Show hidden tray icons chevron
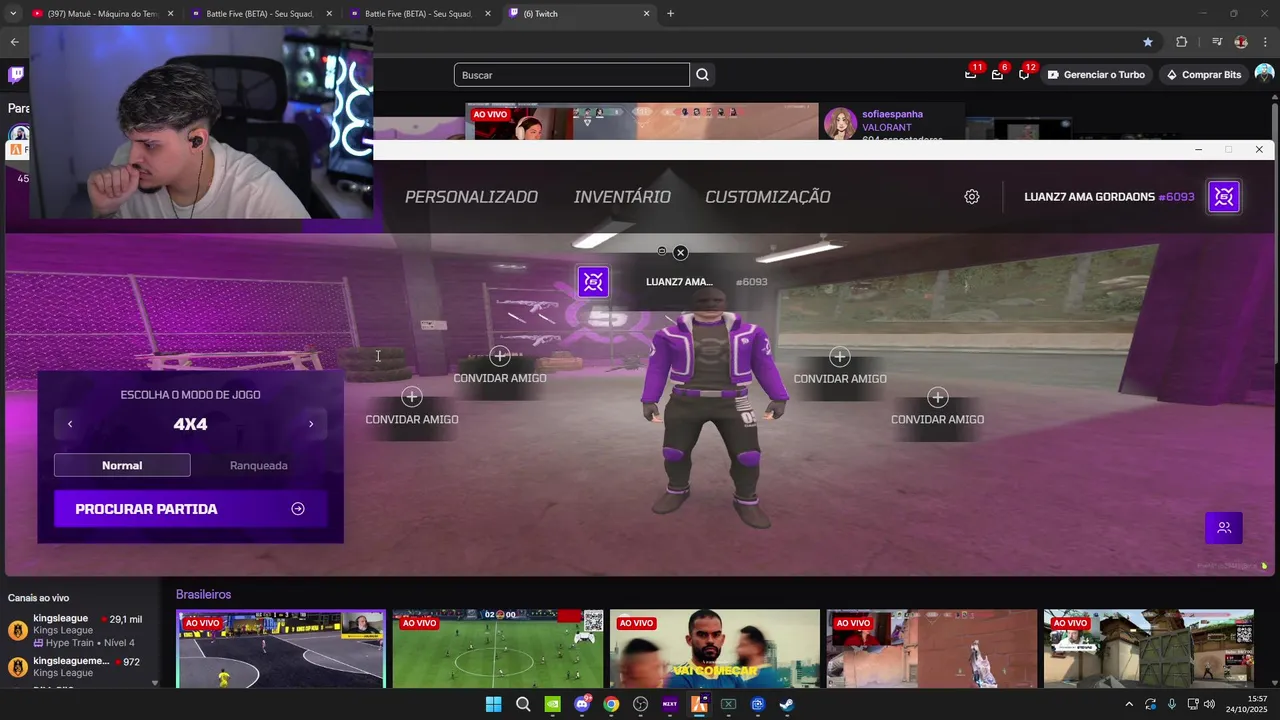 (x=1129, y=704)
